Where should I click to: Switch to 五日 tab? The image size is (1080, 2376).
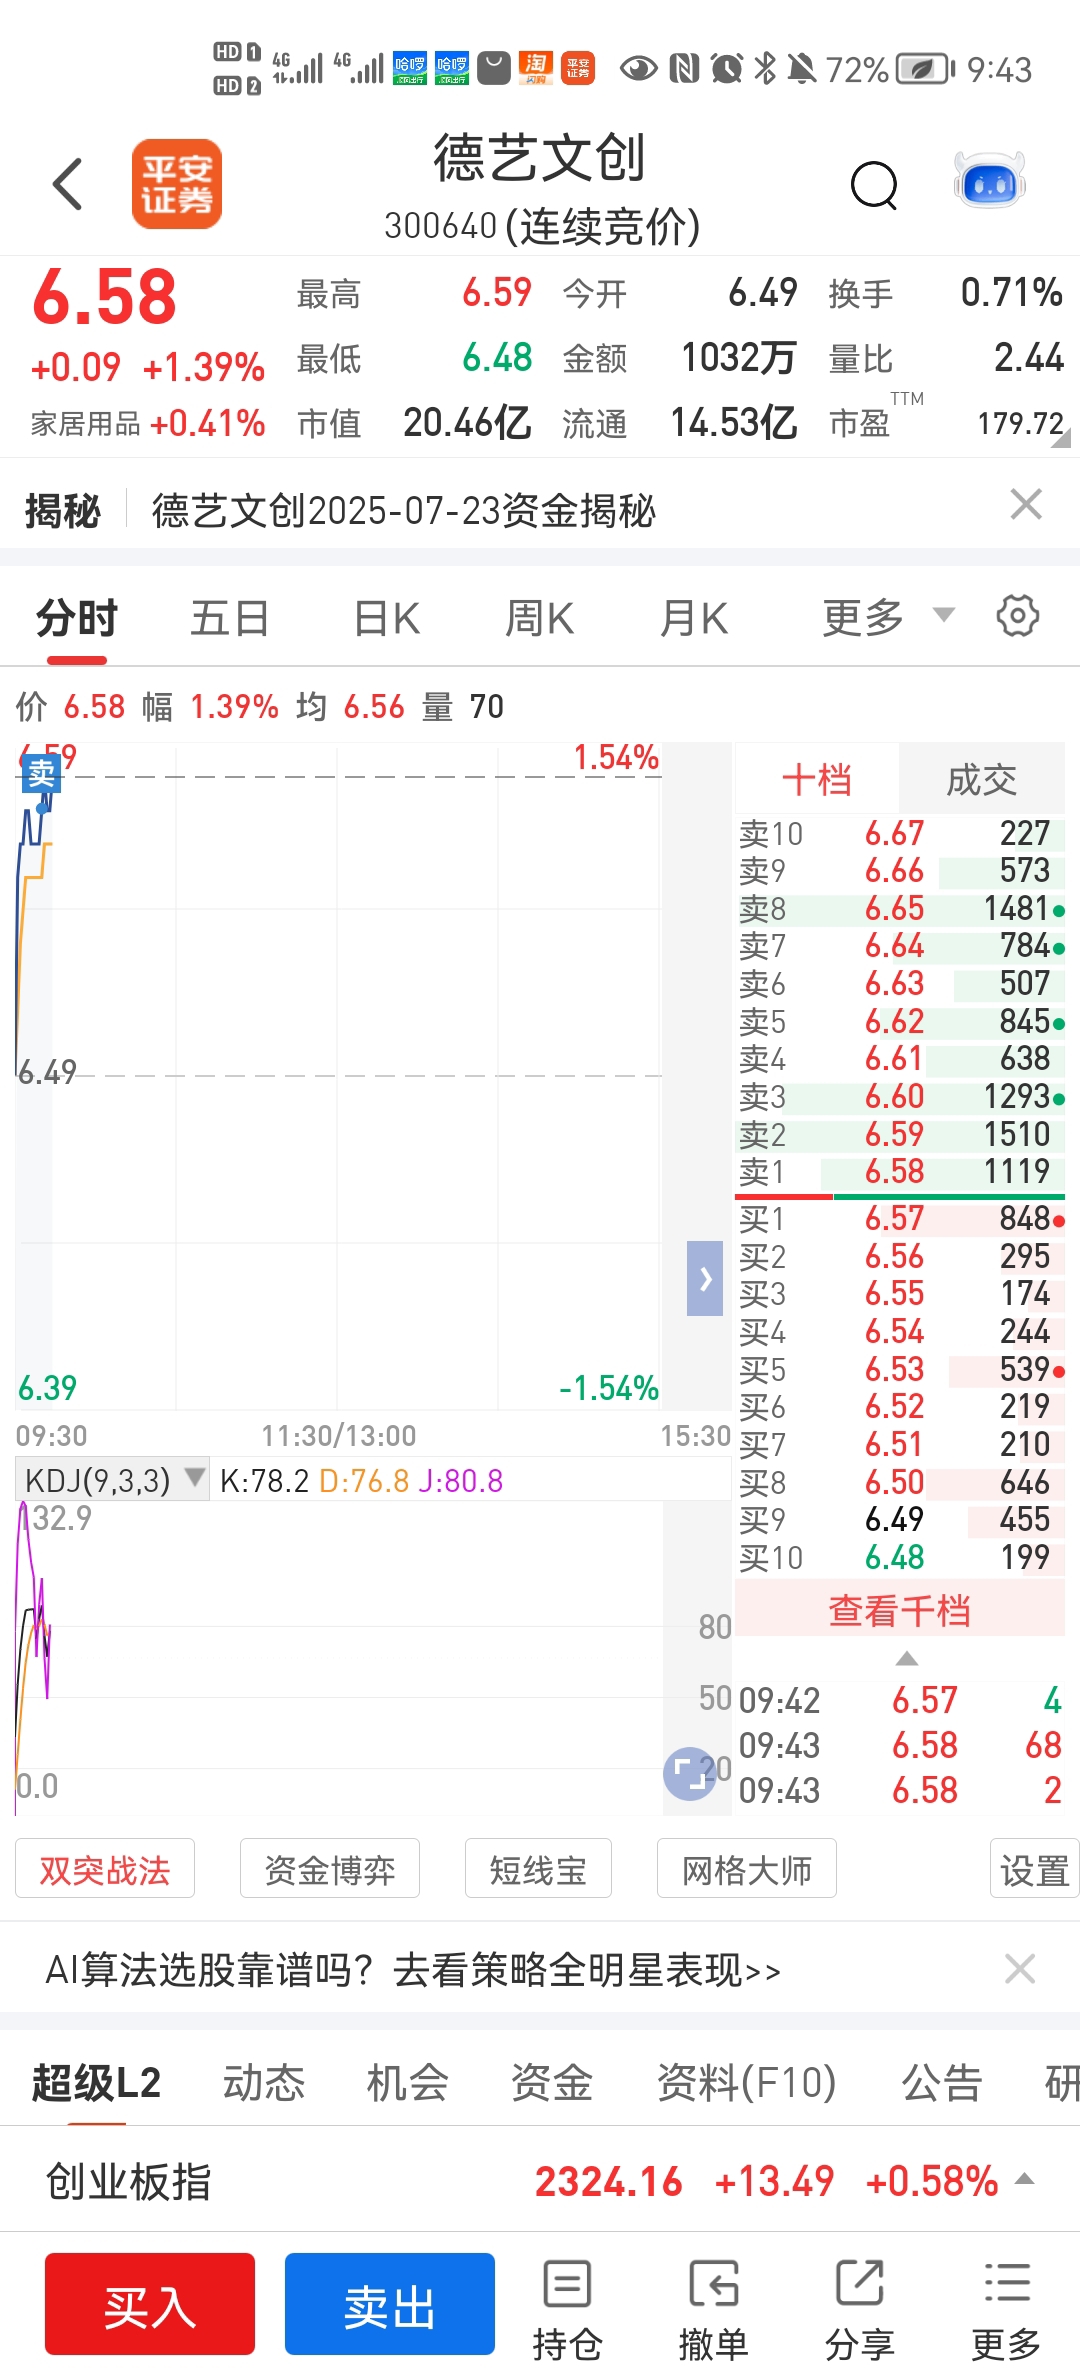tap(230, 617)
